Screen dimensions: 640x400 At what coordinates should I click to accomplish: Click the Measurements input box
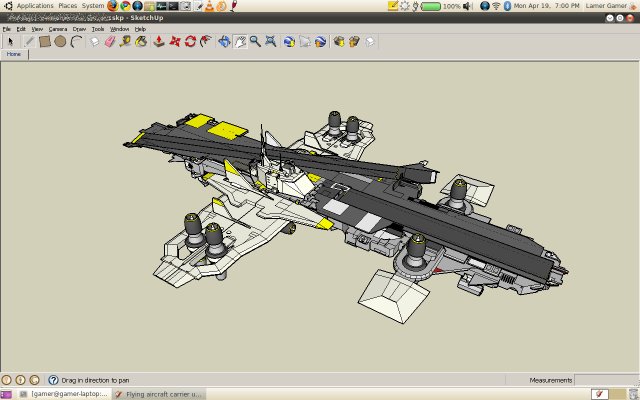pyautogui.click(x=605, y=380)
